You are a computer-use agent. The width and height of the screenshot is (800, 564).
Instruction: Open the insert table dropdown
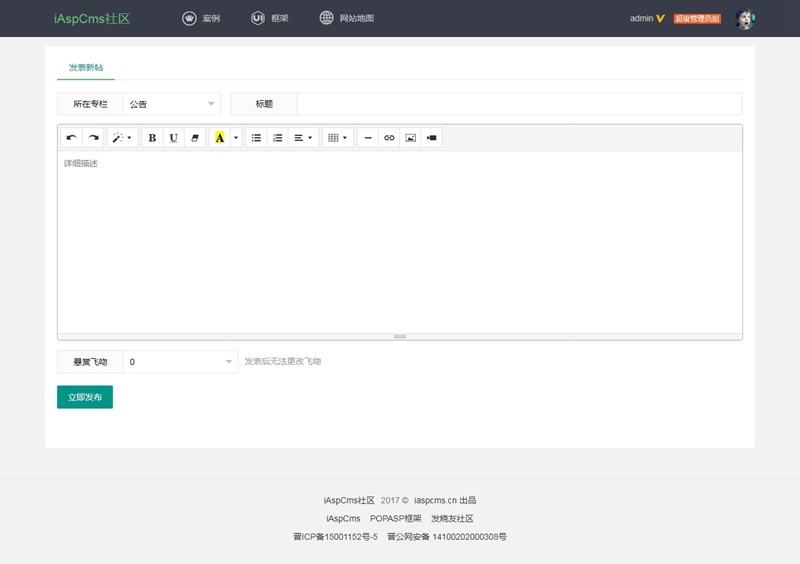click(338, 138)
